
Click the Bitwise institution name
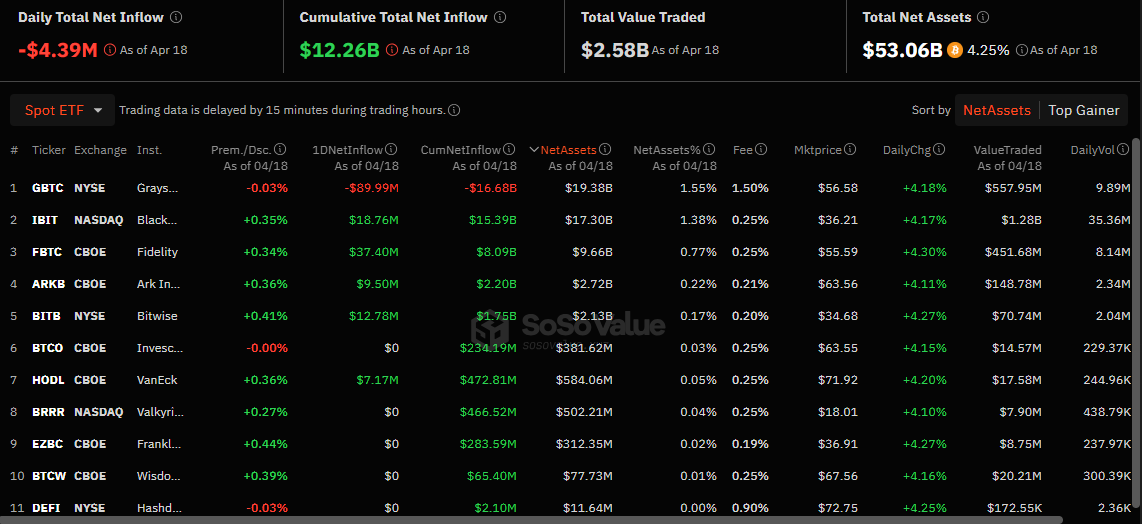pos(157,316)
